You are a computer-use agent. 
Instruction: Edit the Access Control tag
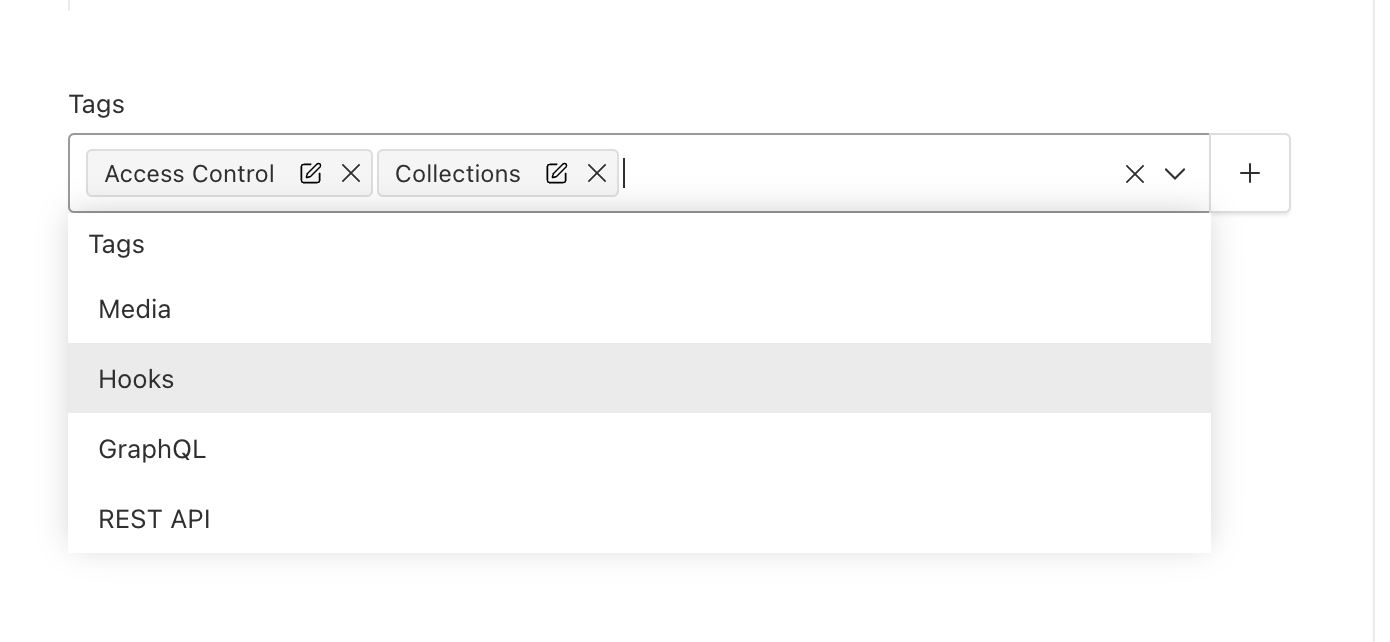tap(311, 174)
